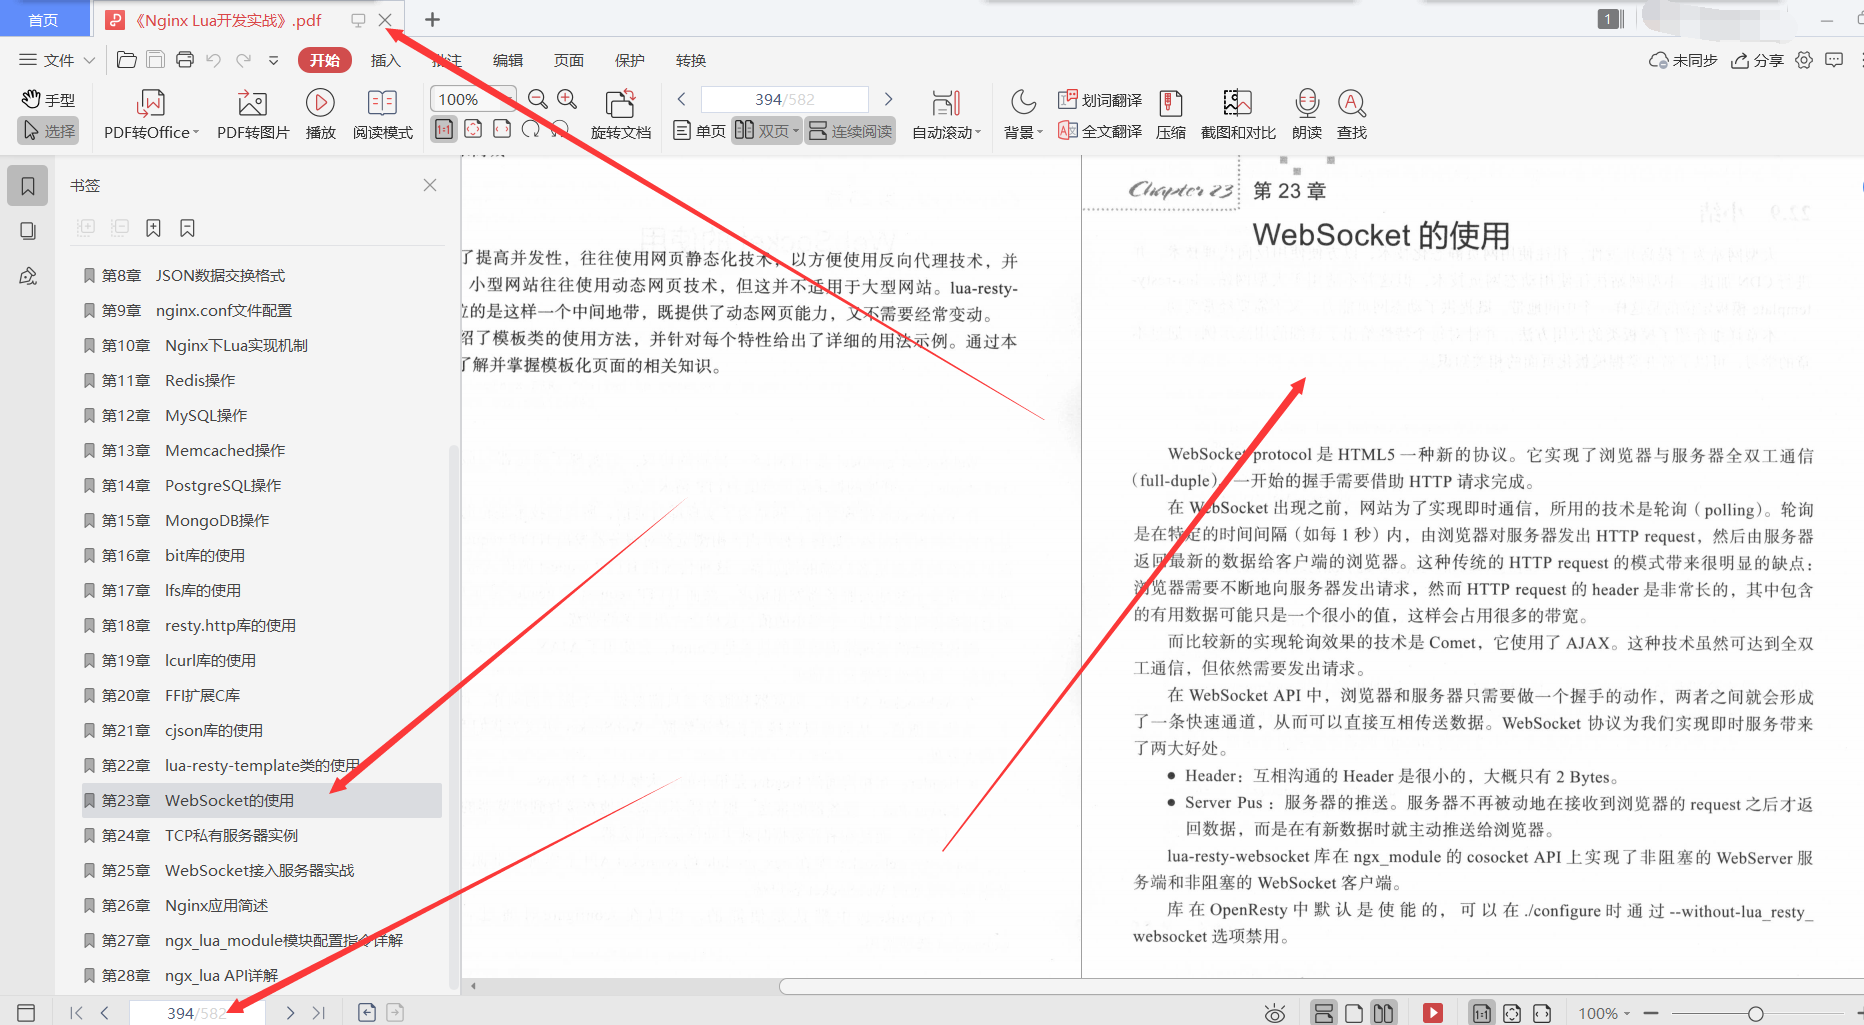Screen dimensions: 1864x1025
Task: Start the 播放 slideshow playback tool
Action: [320, 113]
